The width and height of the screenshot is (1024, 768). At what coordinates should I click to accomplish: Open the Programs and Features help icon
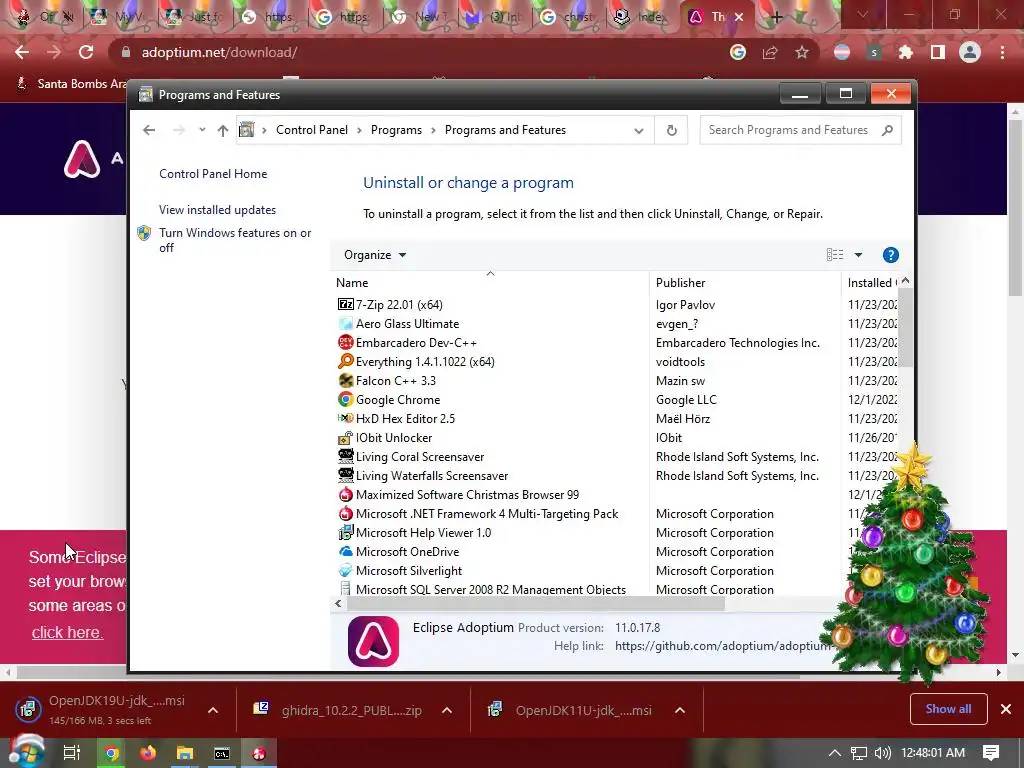891,255
